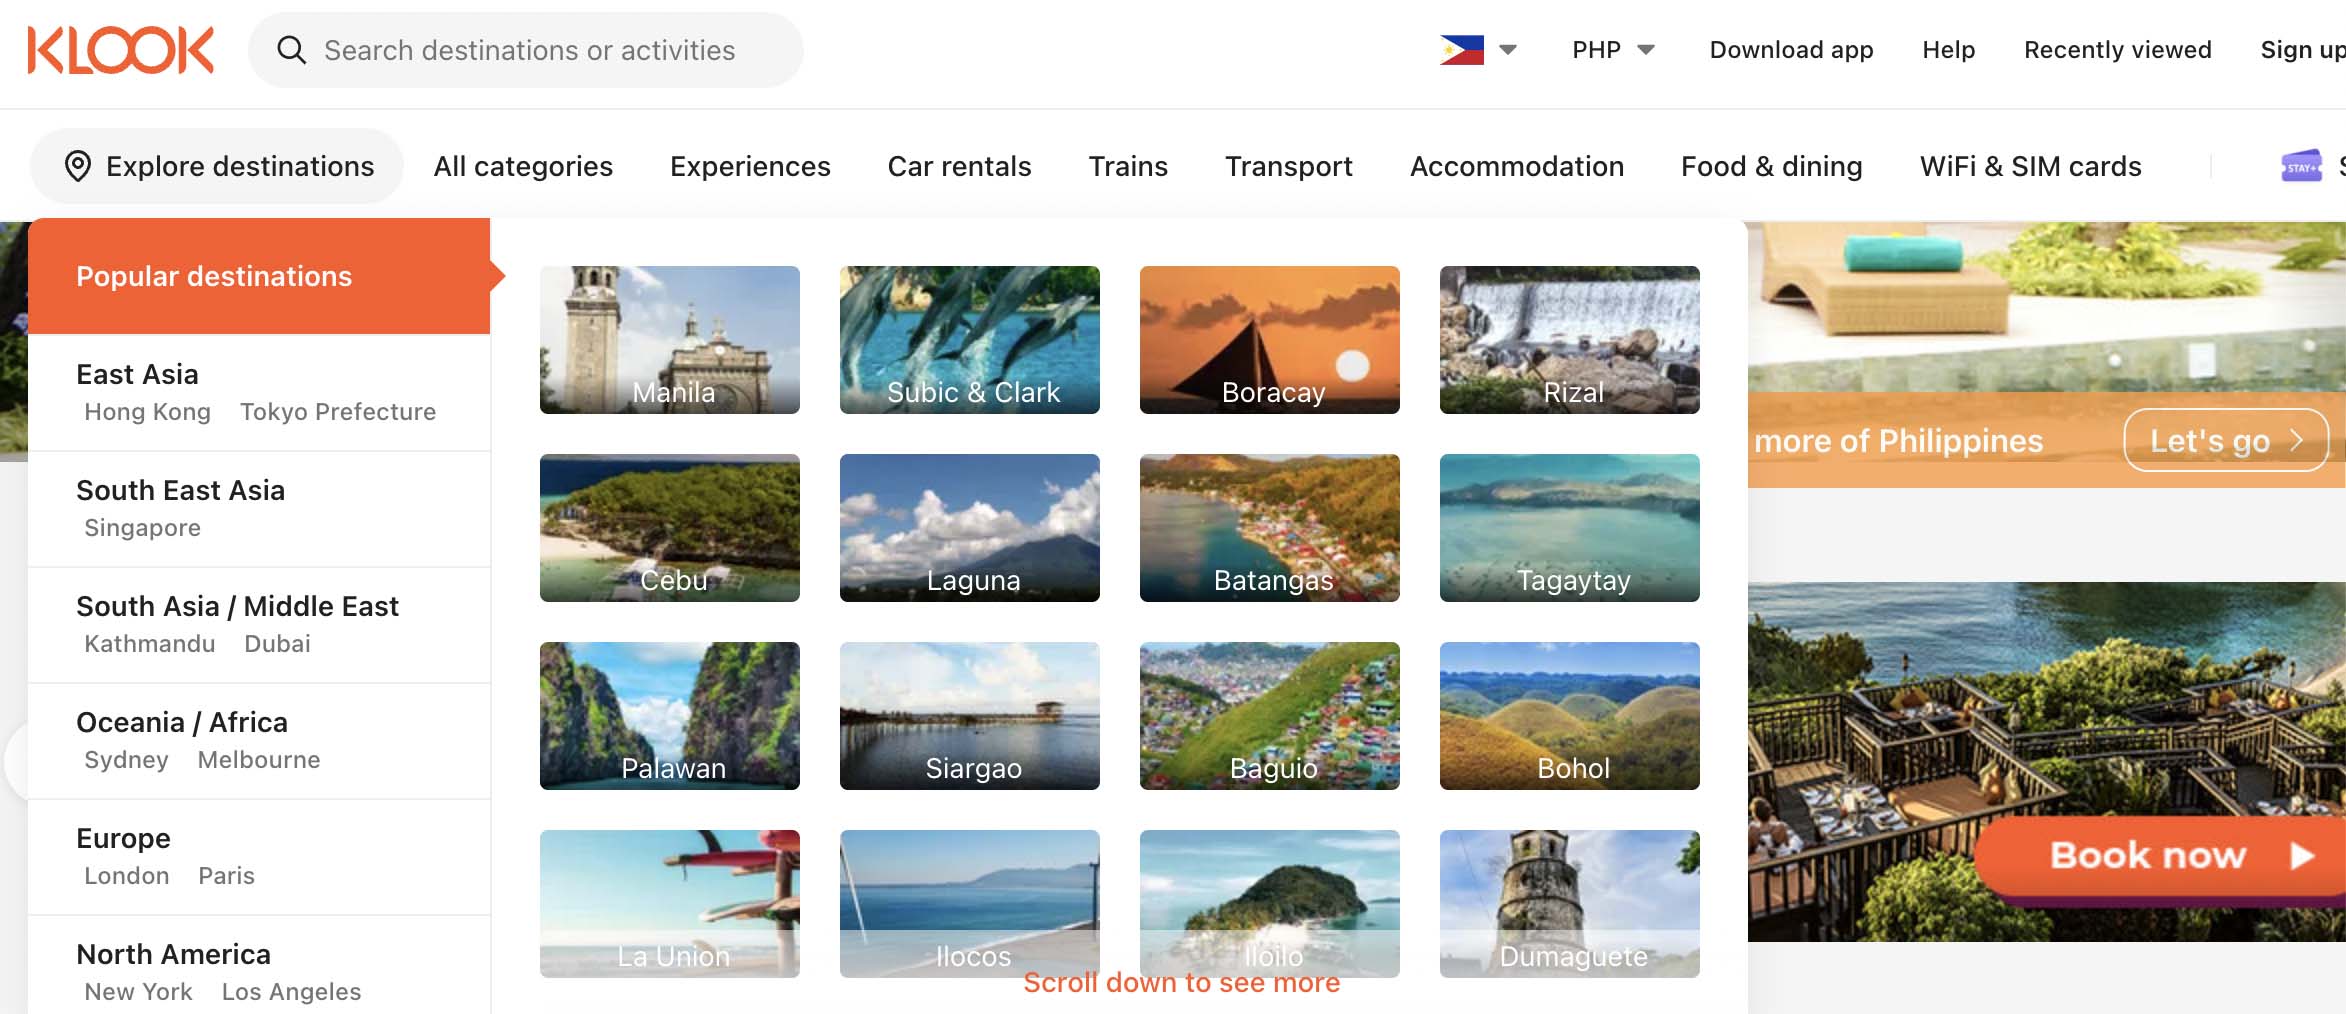Click the Explore destinations pin icon

coord(78,166)
